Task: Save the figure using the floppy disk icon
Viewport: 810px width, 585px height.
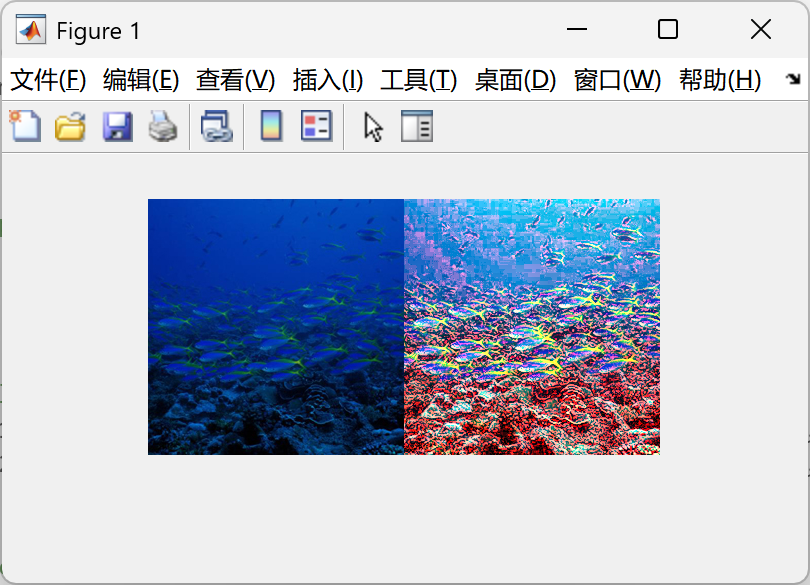Action: [x=118, y=126]
